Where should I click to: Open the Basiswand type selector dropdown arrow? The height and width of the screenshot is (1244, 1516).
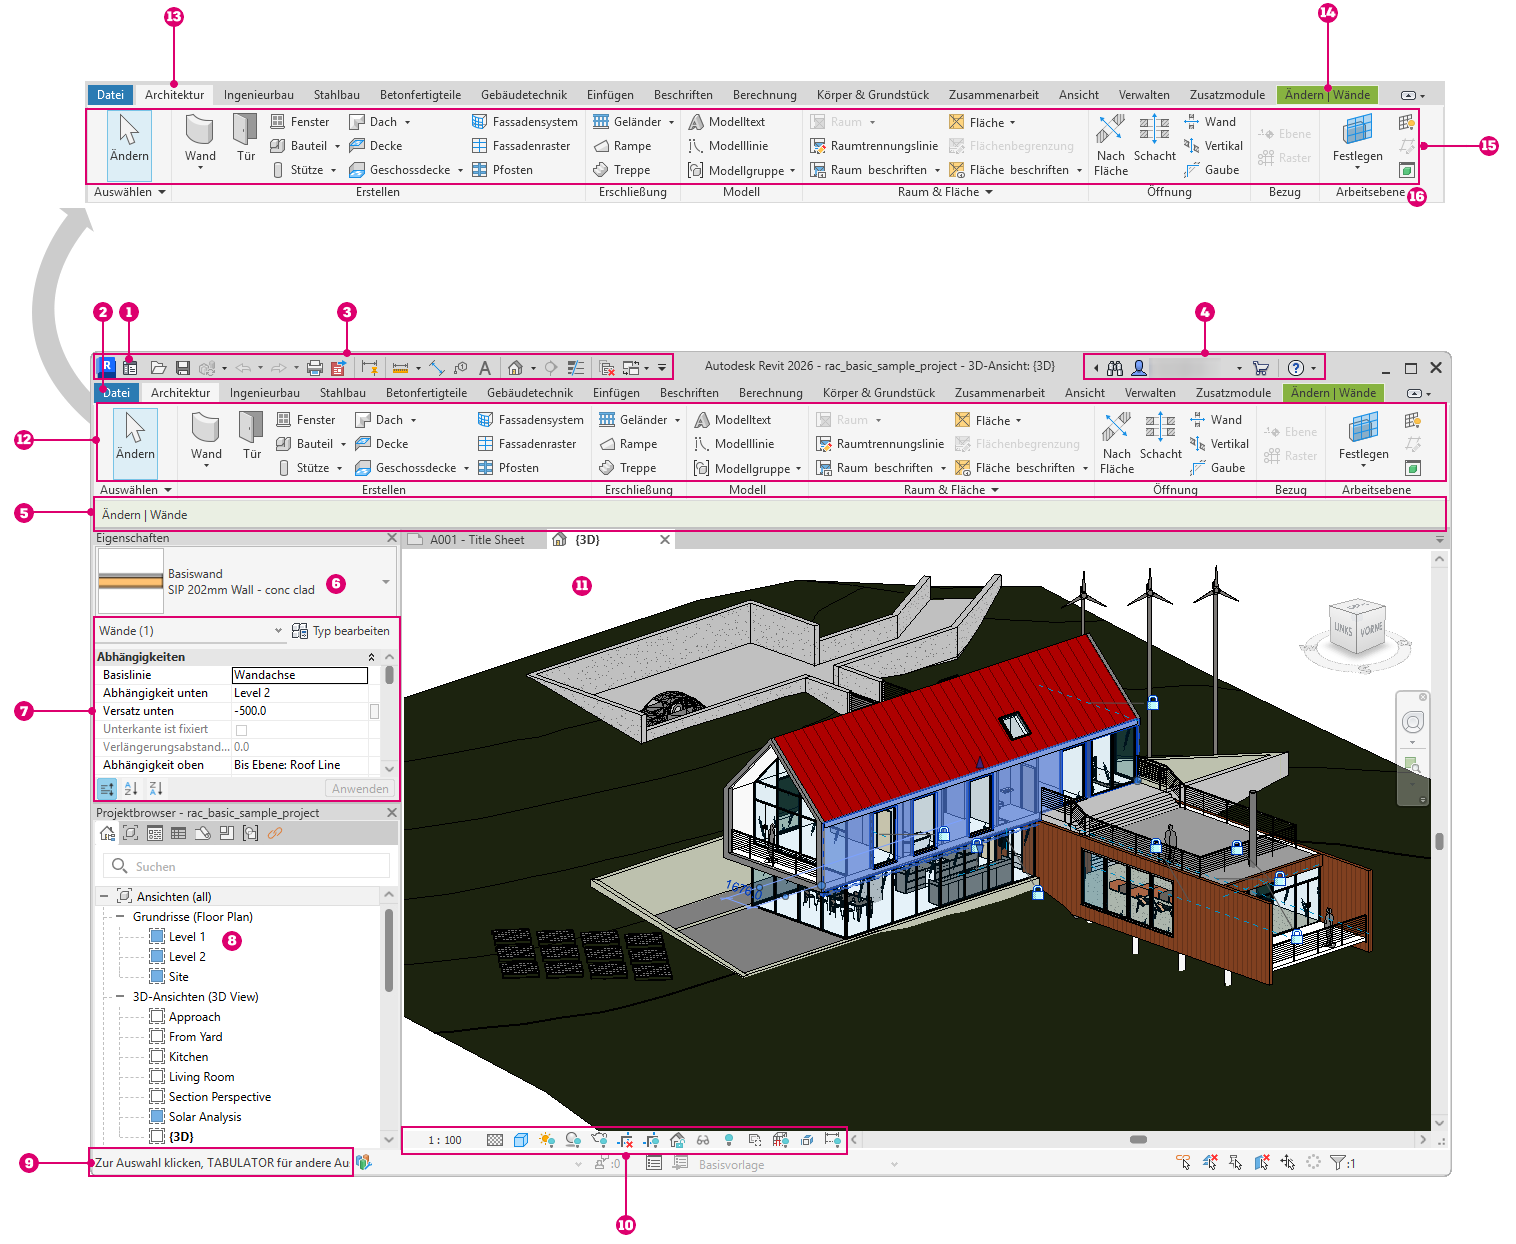pyautogui.click(x=386, y=582)
